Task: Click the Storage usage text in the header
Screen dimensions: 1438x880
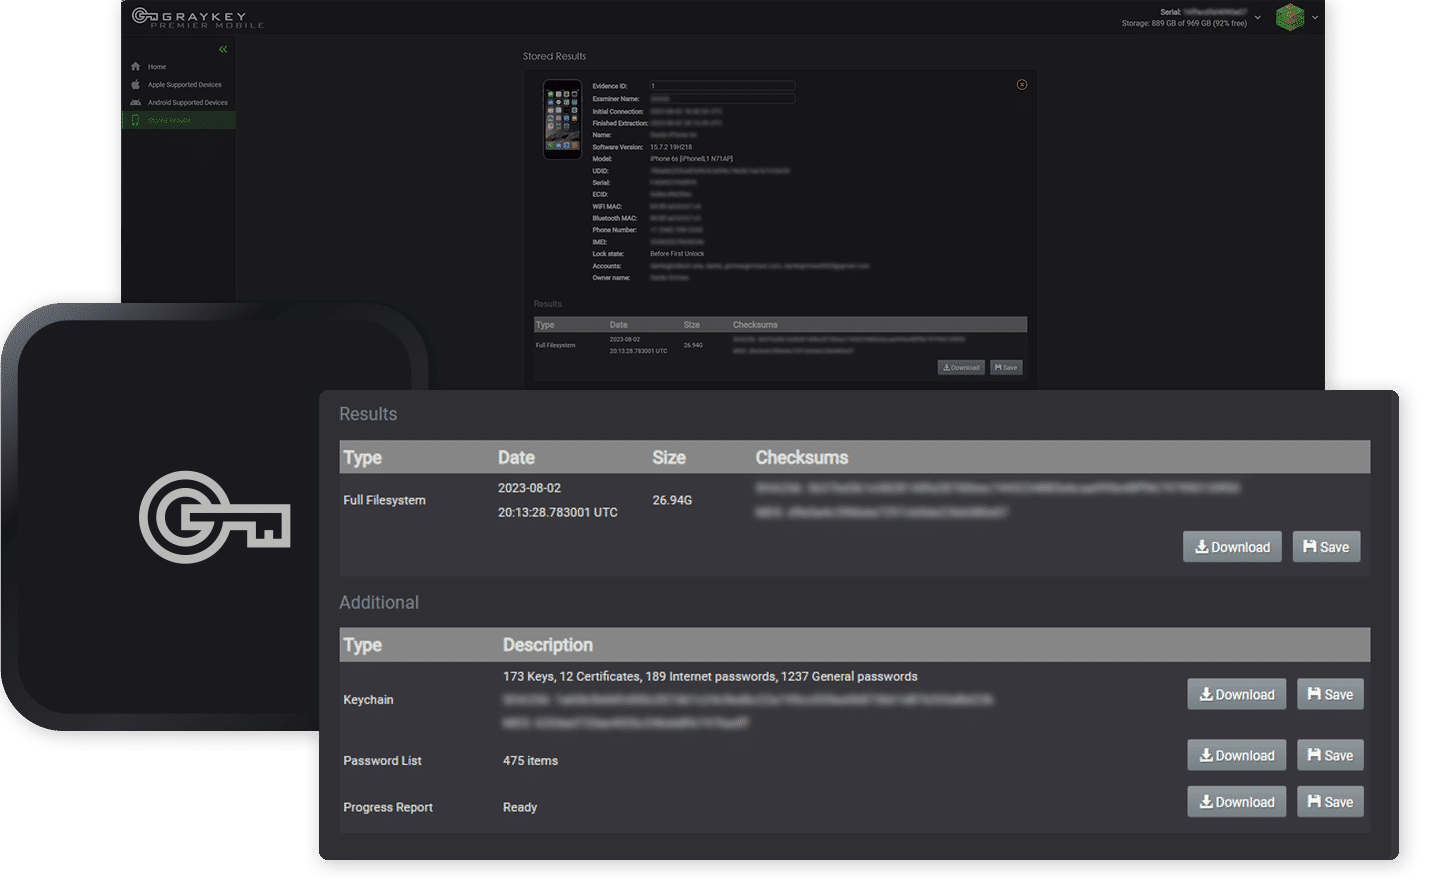Action: 1184,23
